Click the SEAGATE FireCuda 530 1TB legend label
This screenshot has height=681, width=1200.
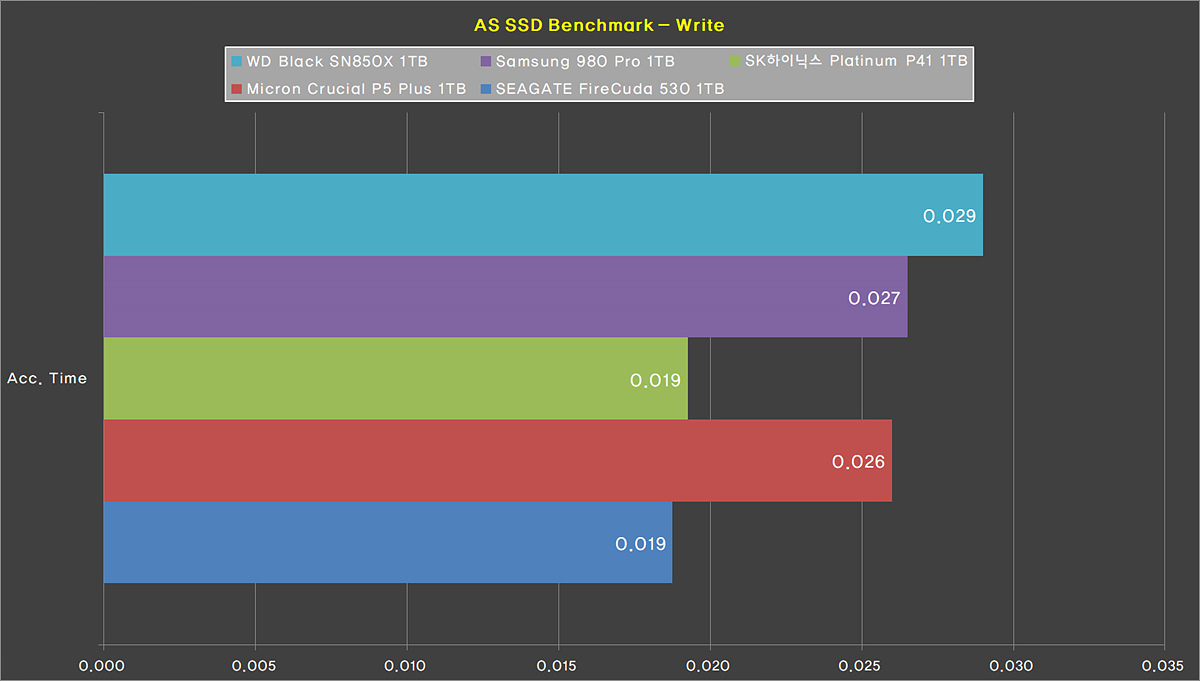(x=610, y=89)
